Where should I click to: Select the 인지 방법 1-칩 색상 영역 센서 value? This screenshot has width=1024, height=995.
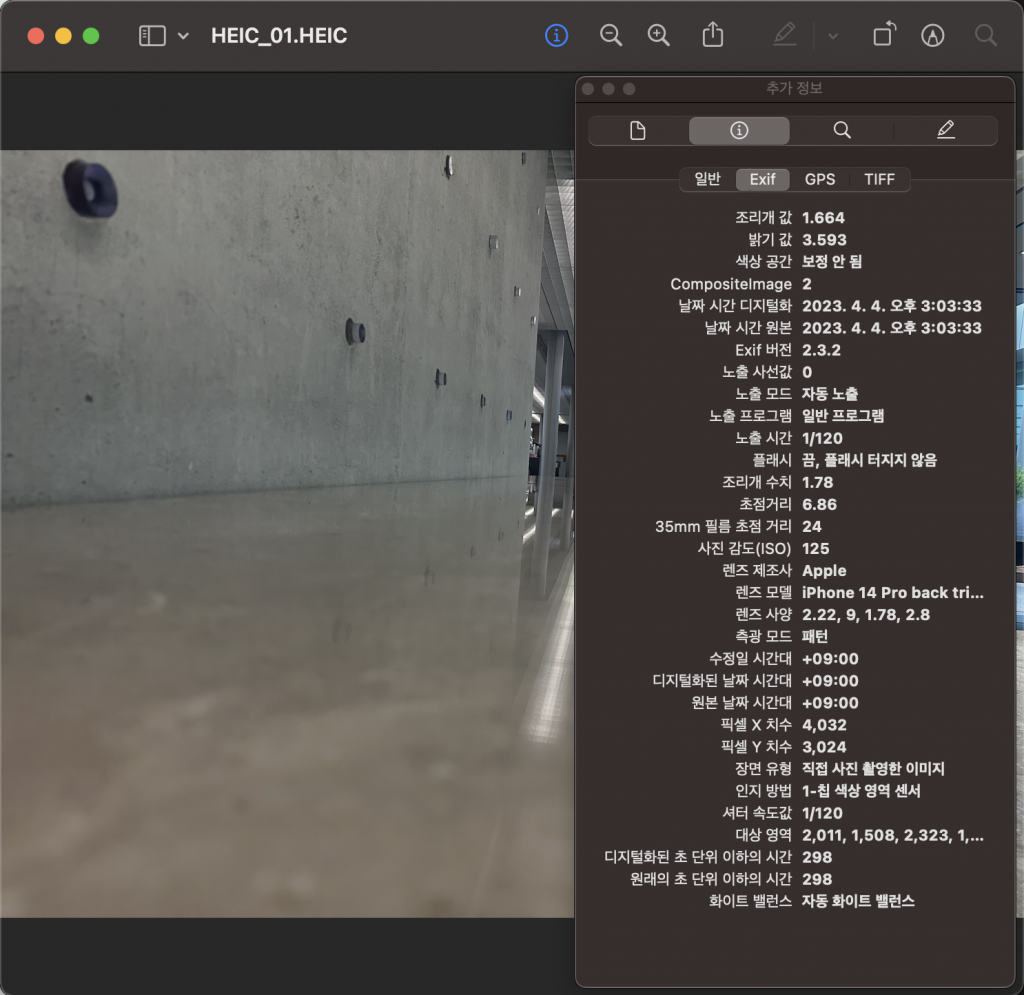[x=861, y=791]
